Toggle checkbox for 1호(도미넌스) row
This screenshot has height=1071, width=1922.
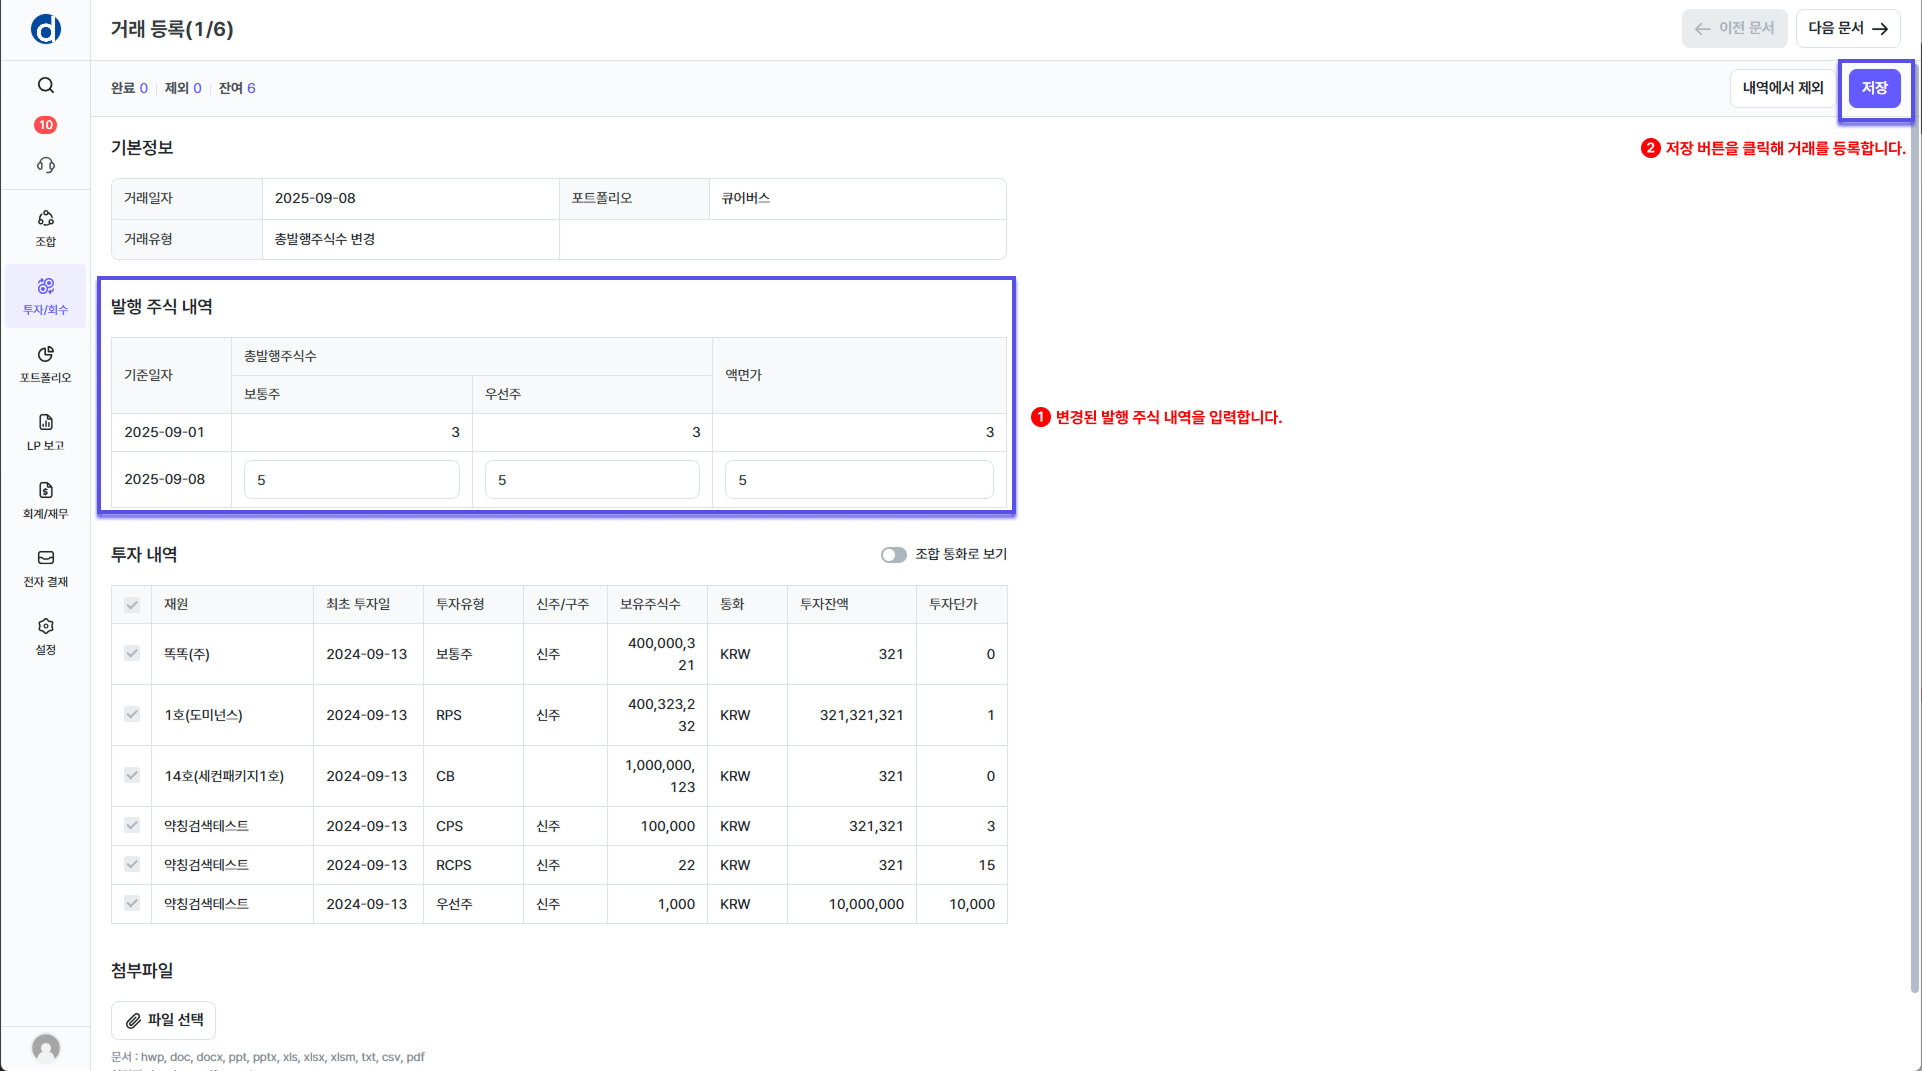click(x=132, y=715)
